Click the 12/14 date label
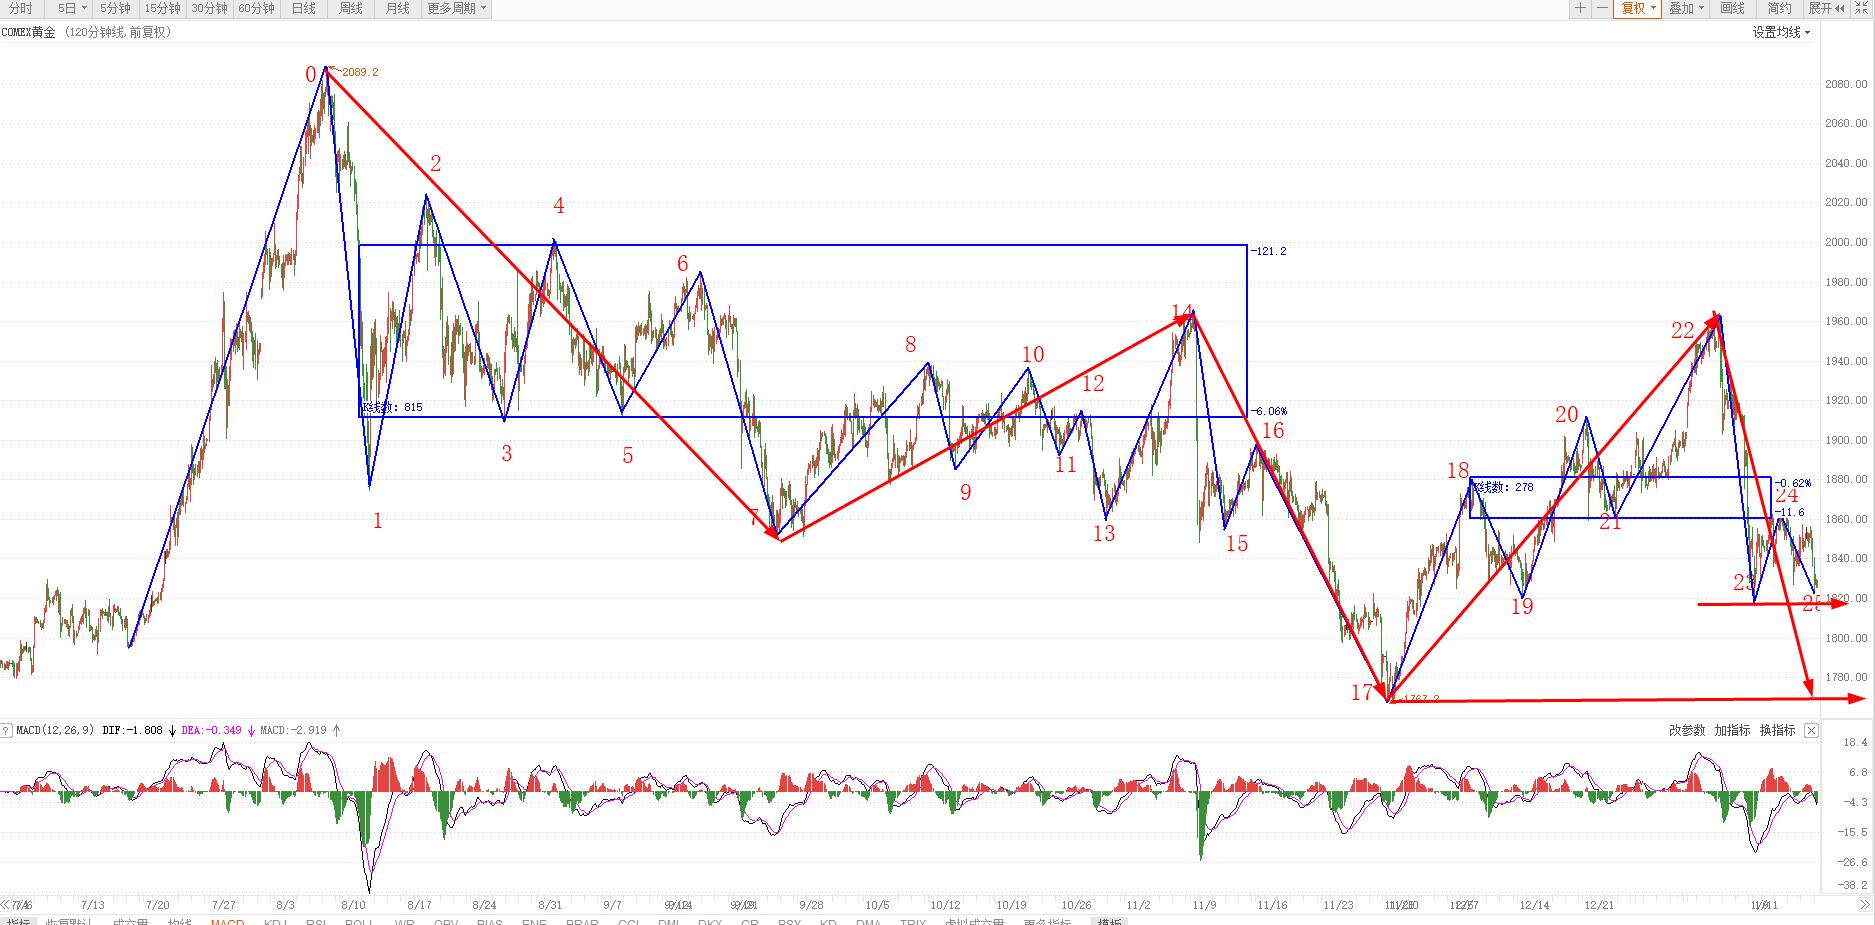 click(x=1534, y=905)
